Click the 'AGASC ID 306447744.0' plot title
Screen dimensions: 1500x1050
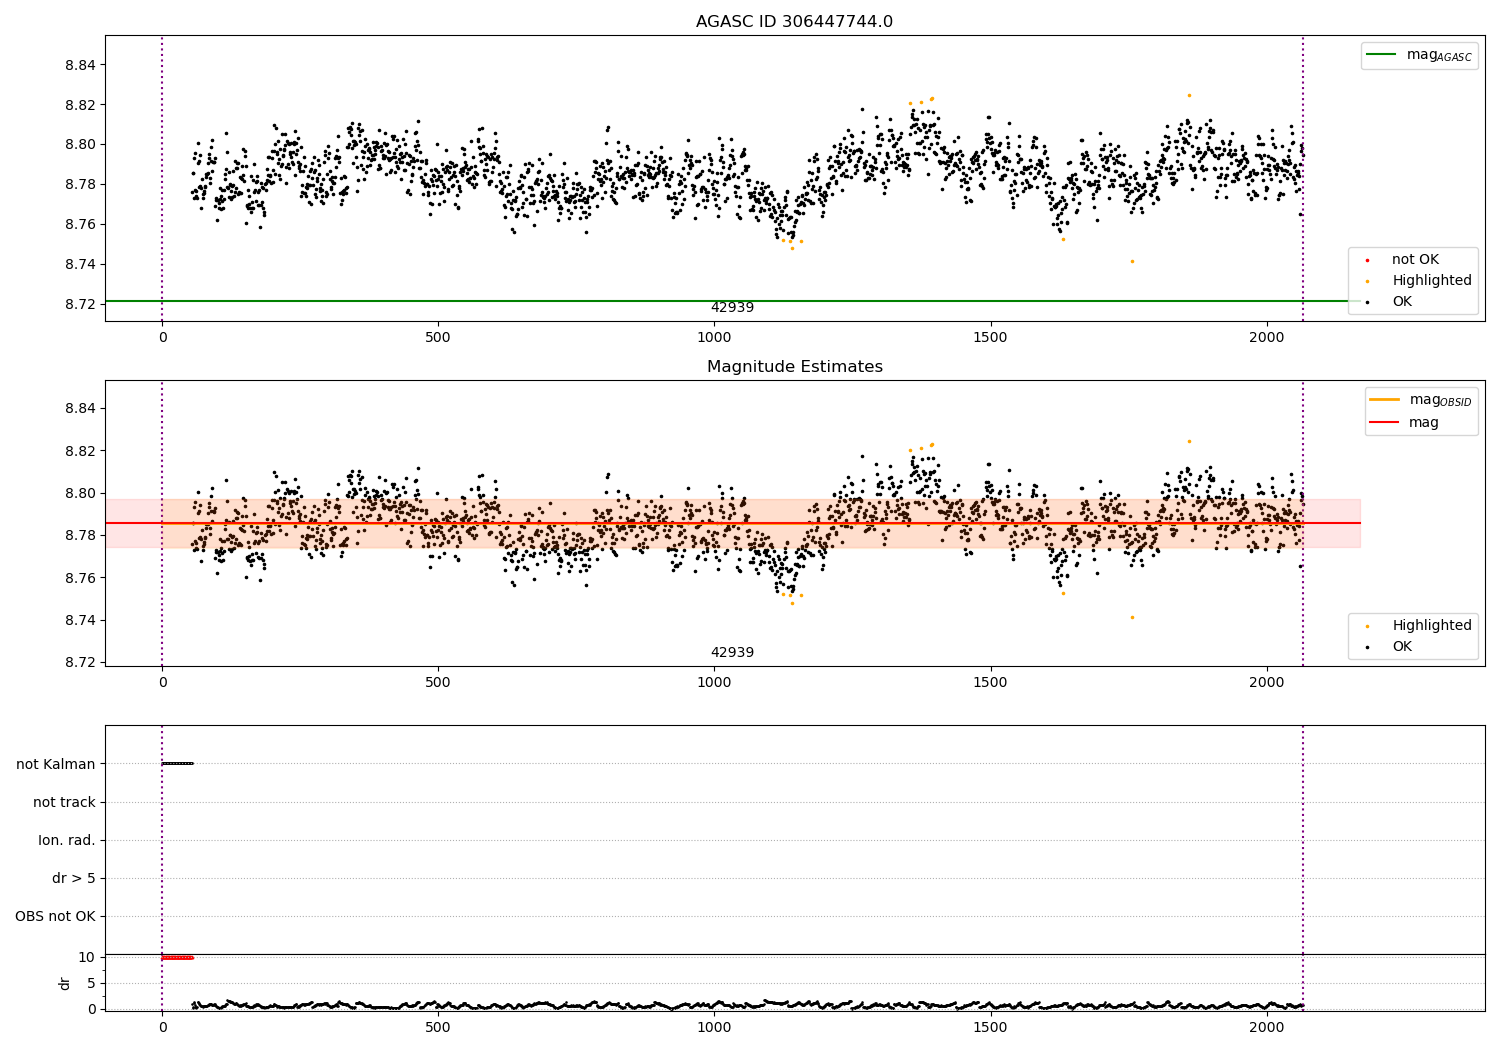(x=794, y=22)
